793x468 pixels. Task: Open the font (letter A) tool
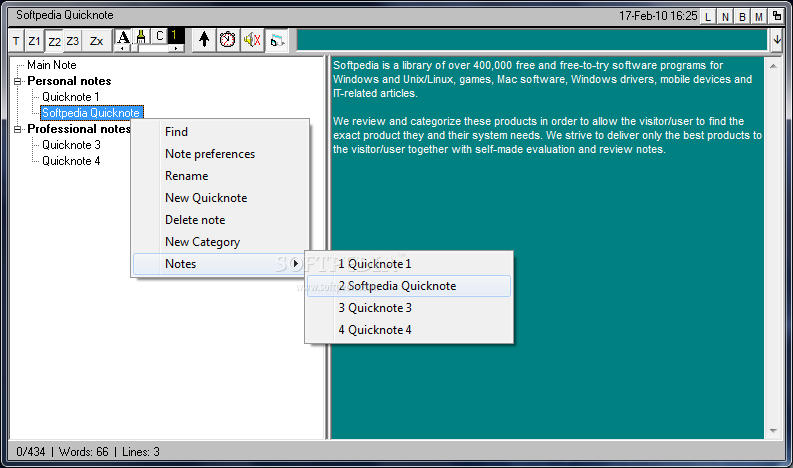click(123, 37)
